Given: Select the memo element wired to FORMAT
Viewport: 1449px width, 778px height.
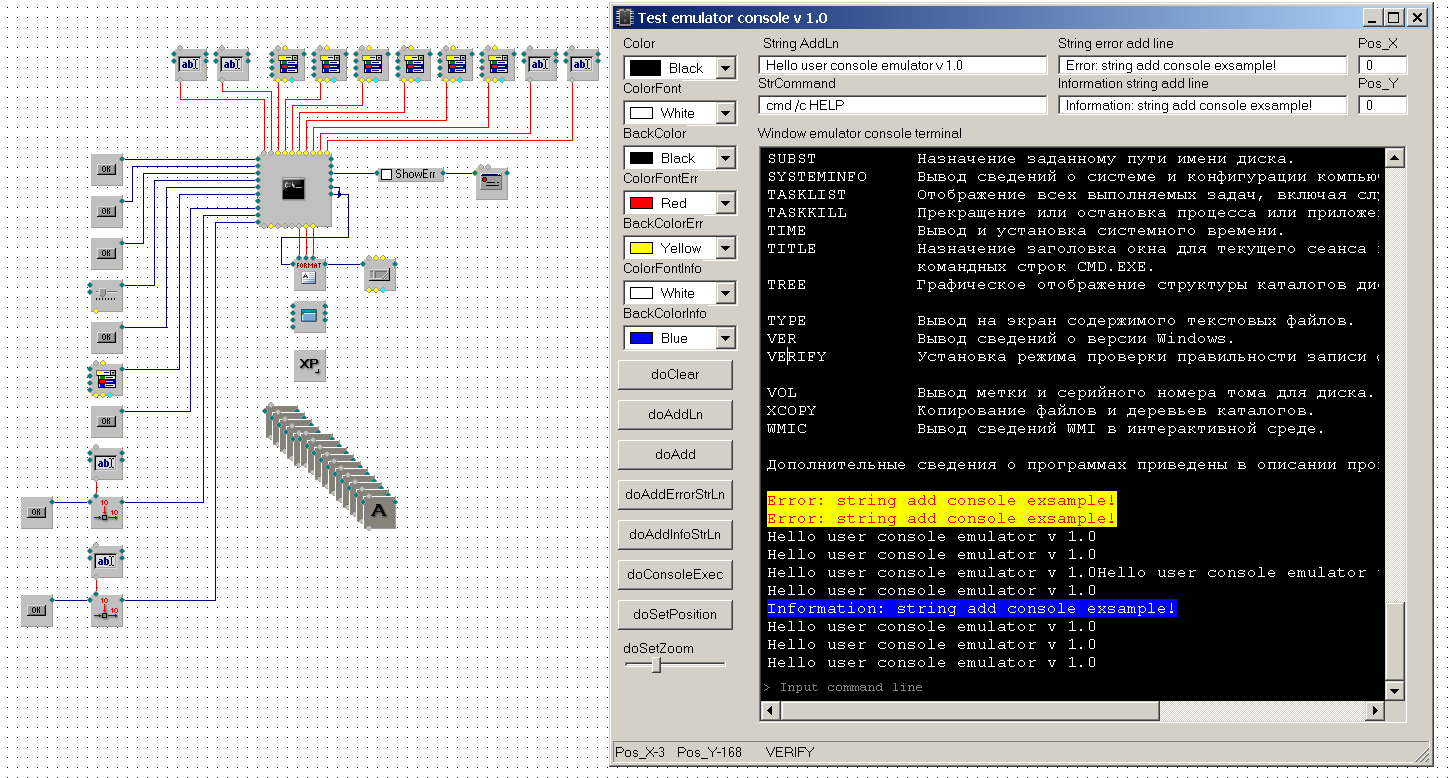Looking at the screenshot, I should click(380, 274).
